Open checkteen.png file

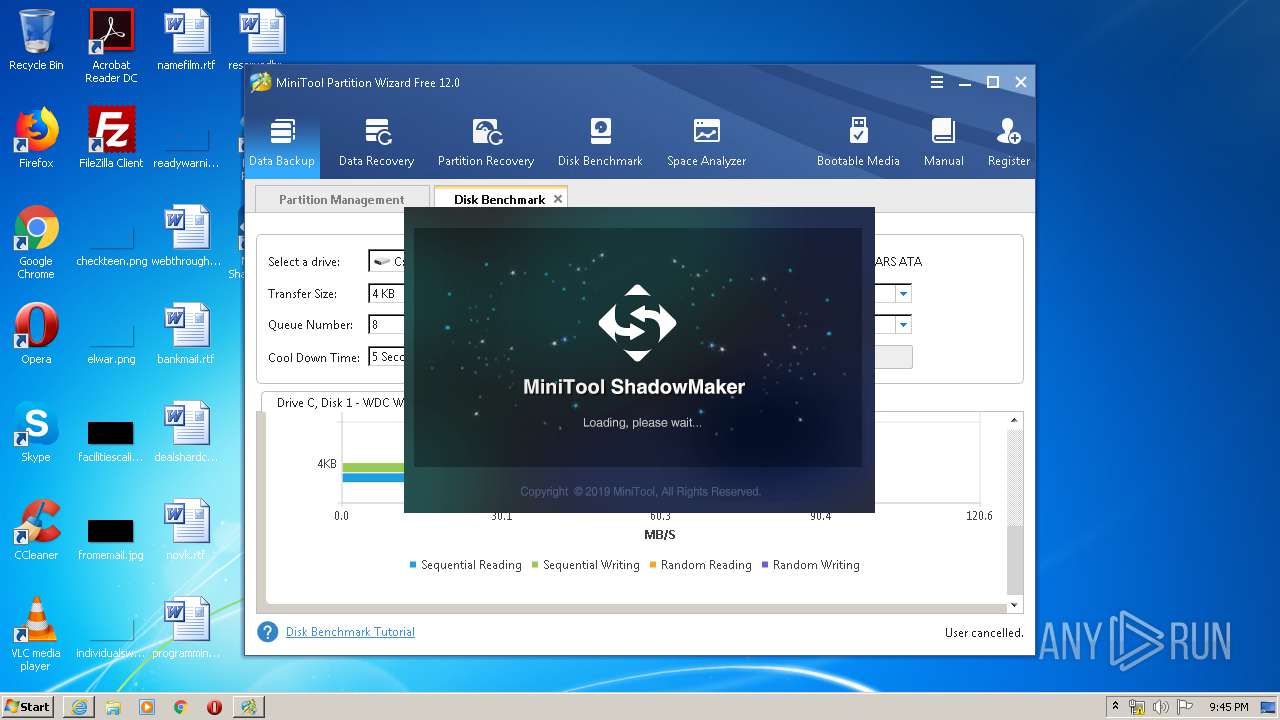(111, 242)
